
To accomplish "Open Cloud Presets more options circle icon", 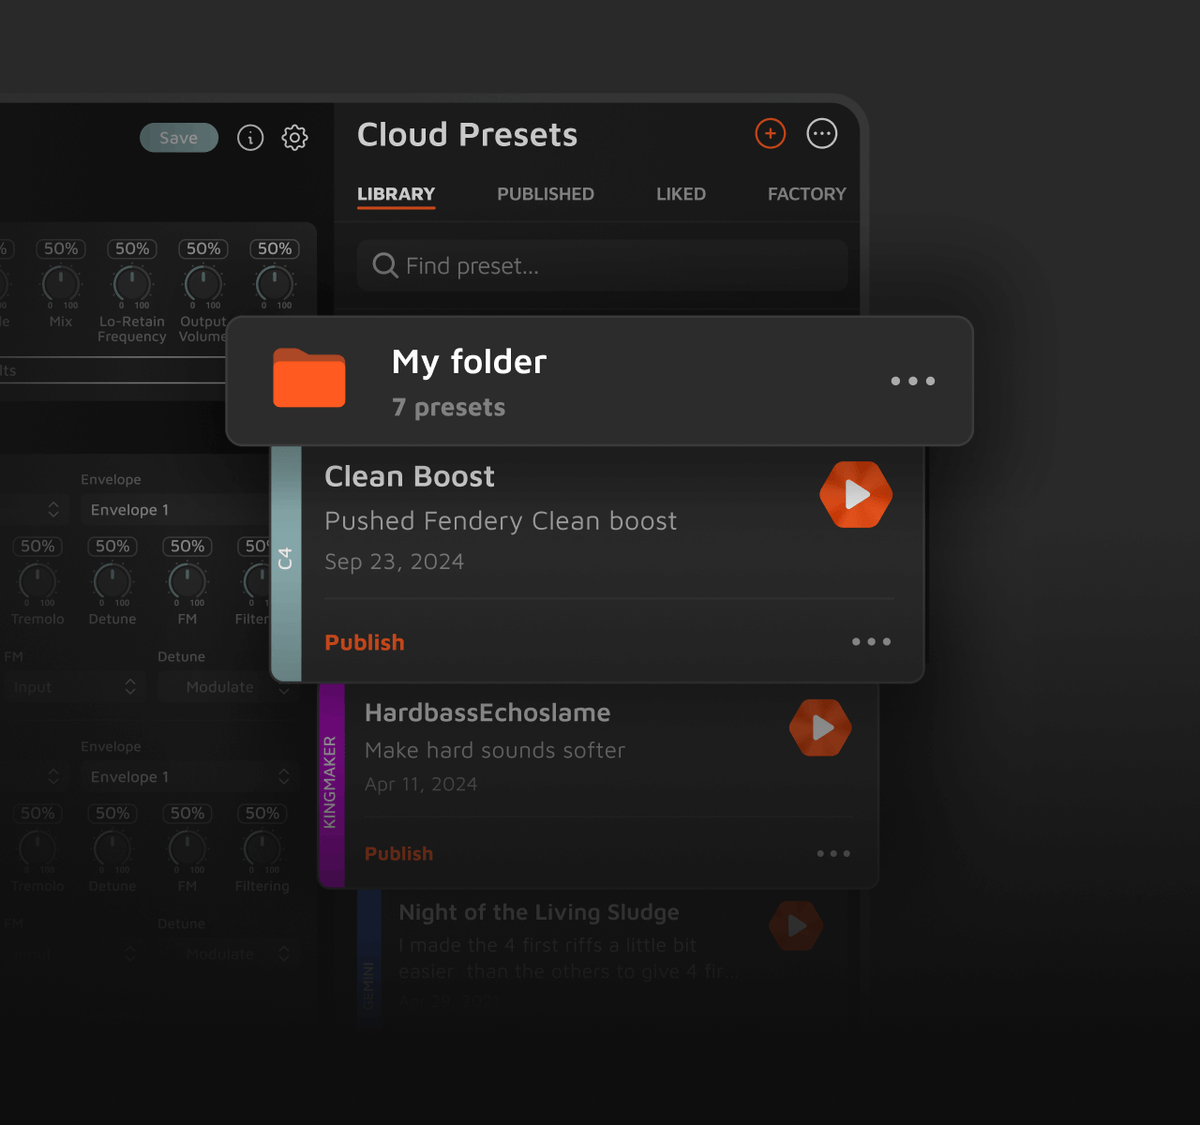I will 822,134.
